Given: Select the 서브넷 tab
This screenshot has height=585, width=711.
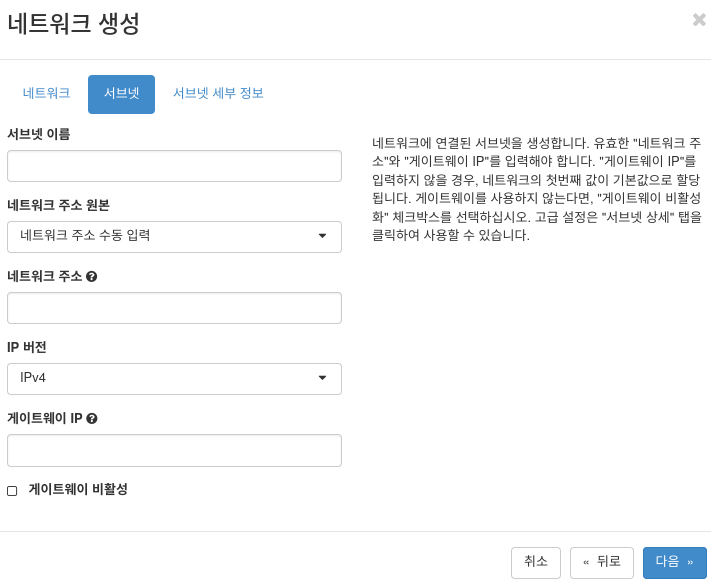Looking at the screenshot, I should (x=122, y=94).
